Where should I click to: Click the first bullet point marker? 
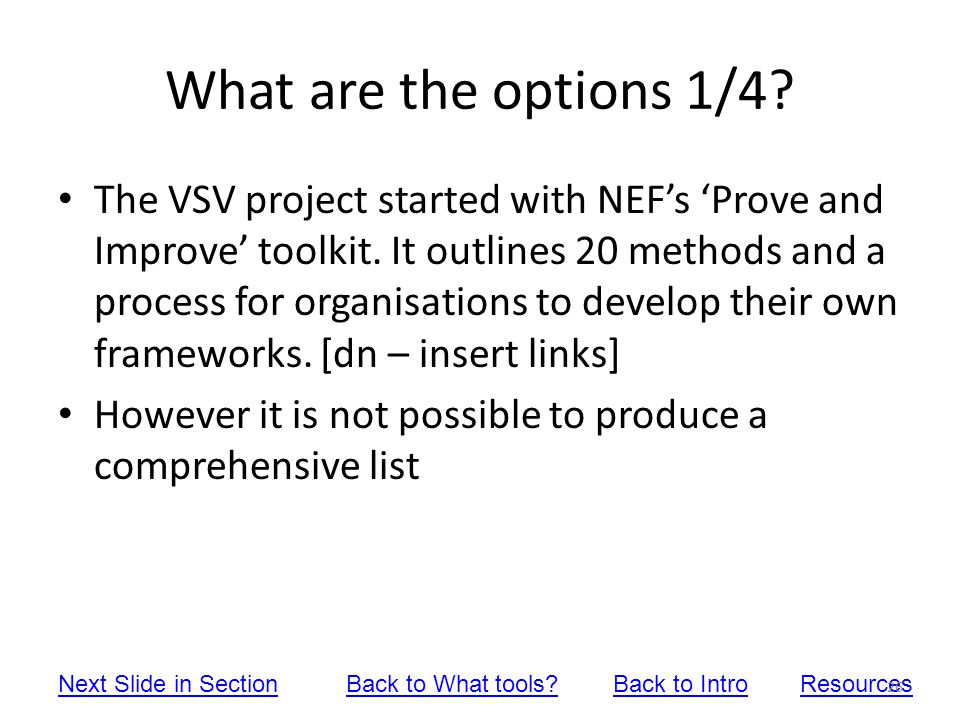click(x=66, y=199)
